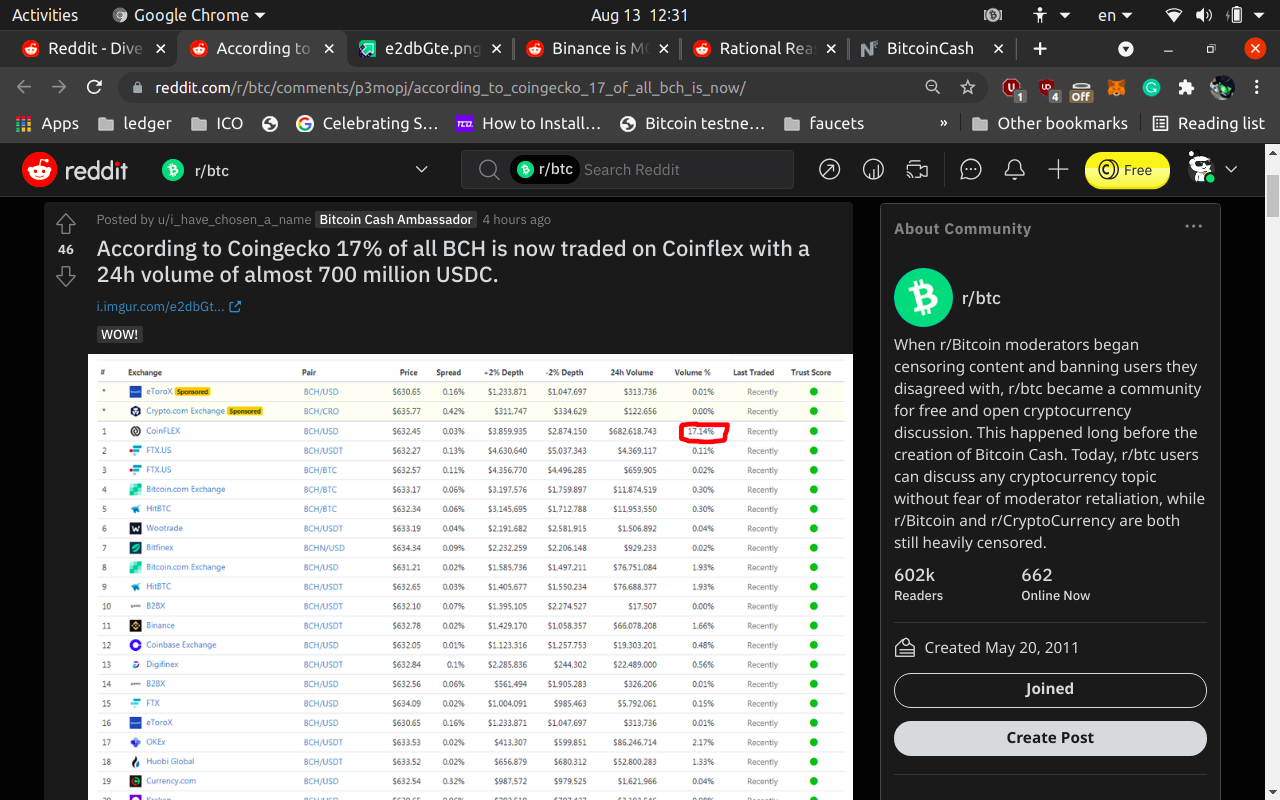Click the Create Post button

coord(1050,738)
